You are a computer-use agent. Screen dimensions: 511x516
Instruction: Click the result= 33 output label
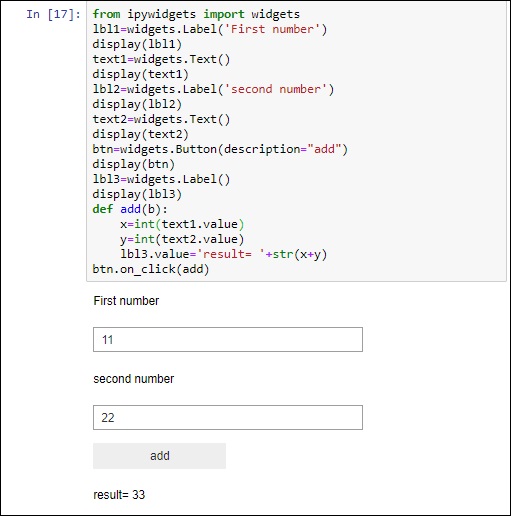point(119,495)
